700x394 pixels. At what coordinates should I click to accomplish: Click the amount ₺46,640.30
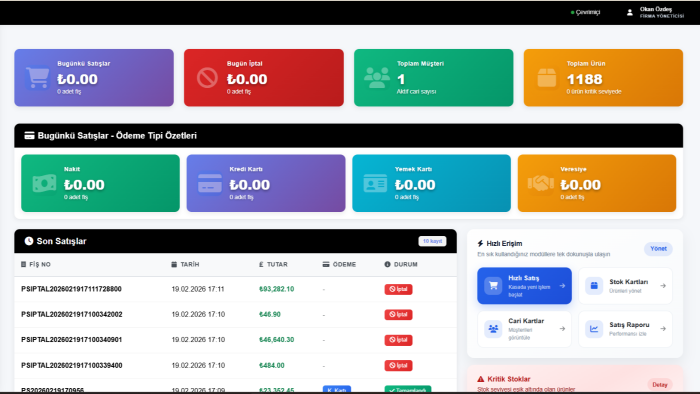point(276,340)
